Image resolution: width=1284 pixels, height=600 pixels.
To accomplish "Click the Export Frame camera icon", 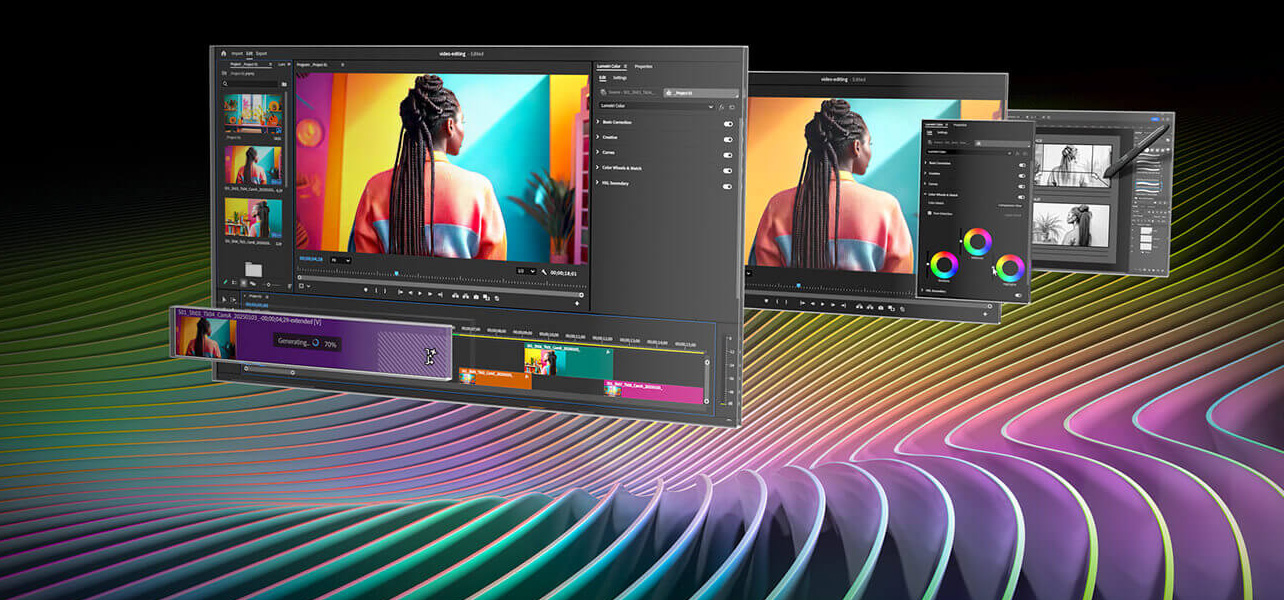I will coord(476,297).
